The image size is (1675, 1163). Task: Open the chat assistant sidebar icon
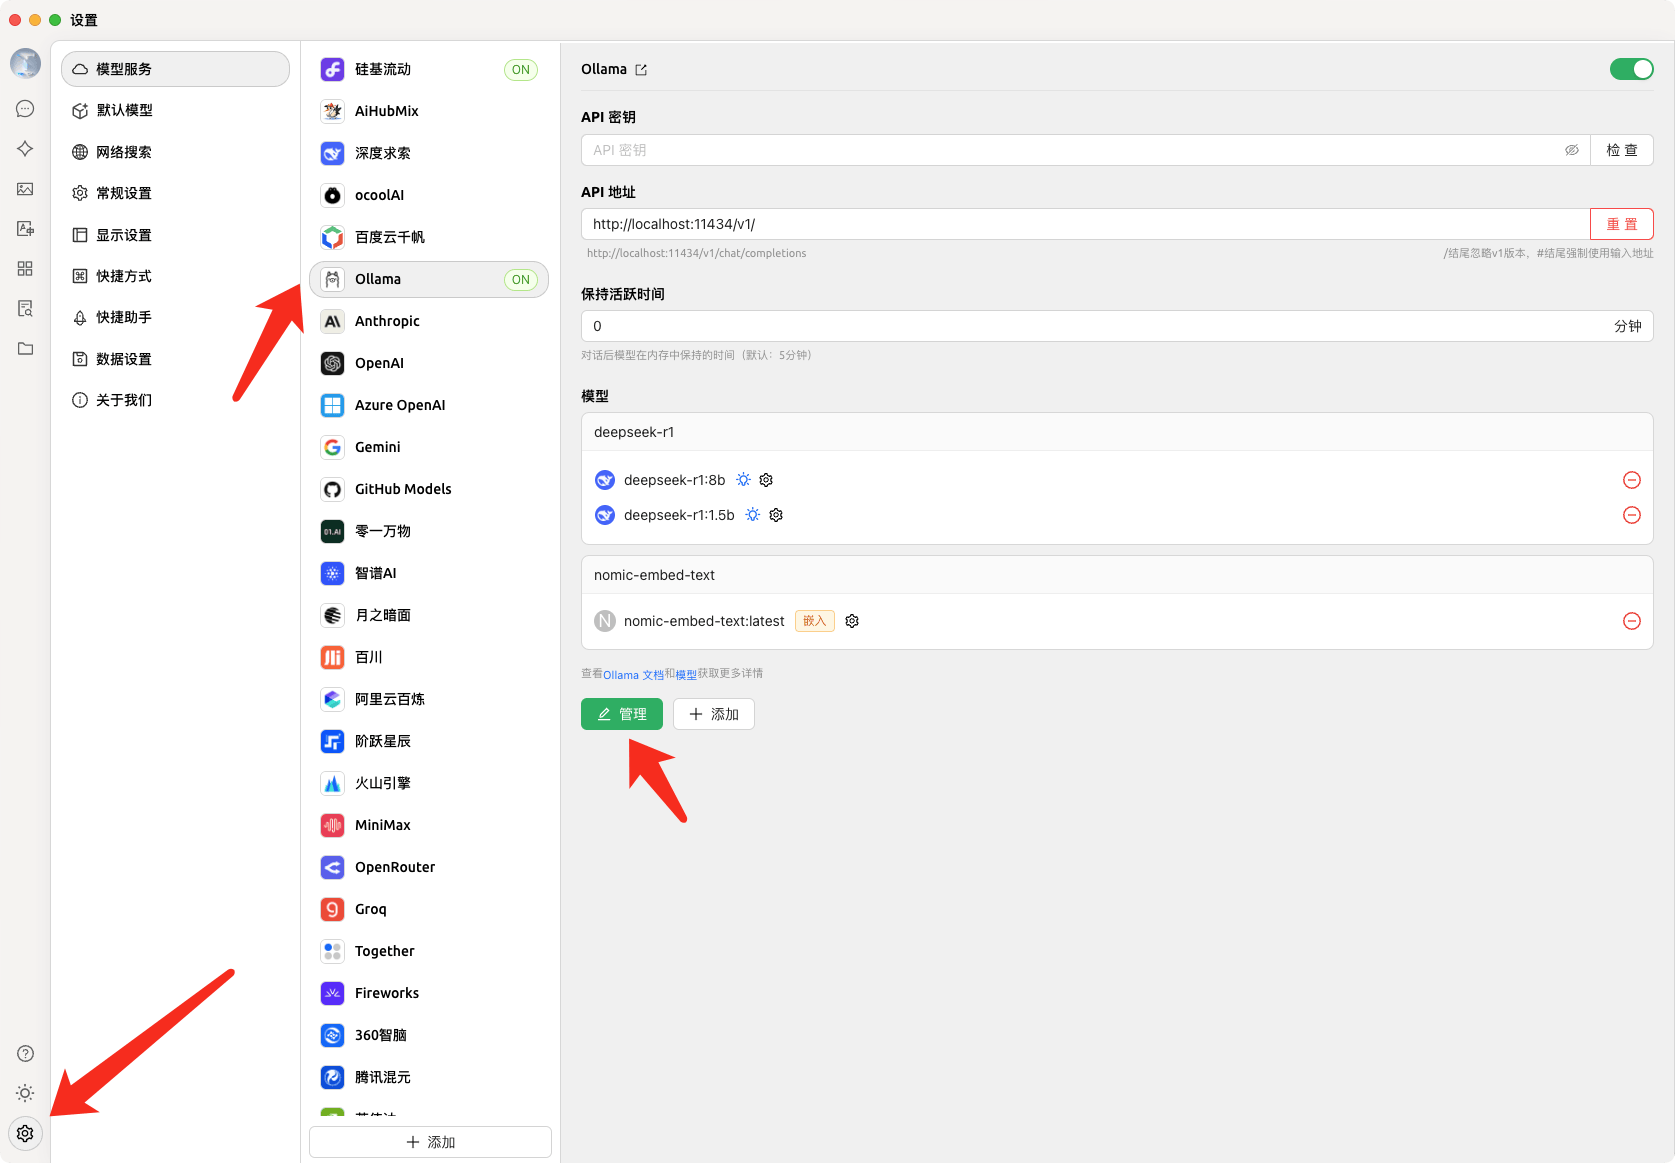[x=25, y=109]
